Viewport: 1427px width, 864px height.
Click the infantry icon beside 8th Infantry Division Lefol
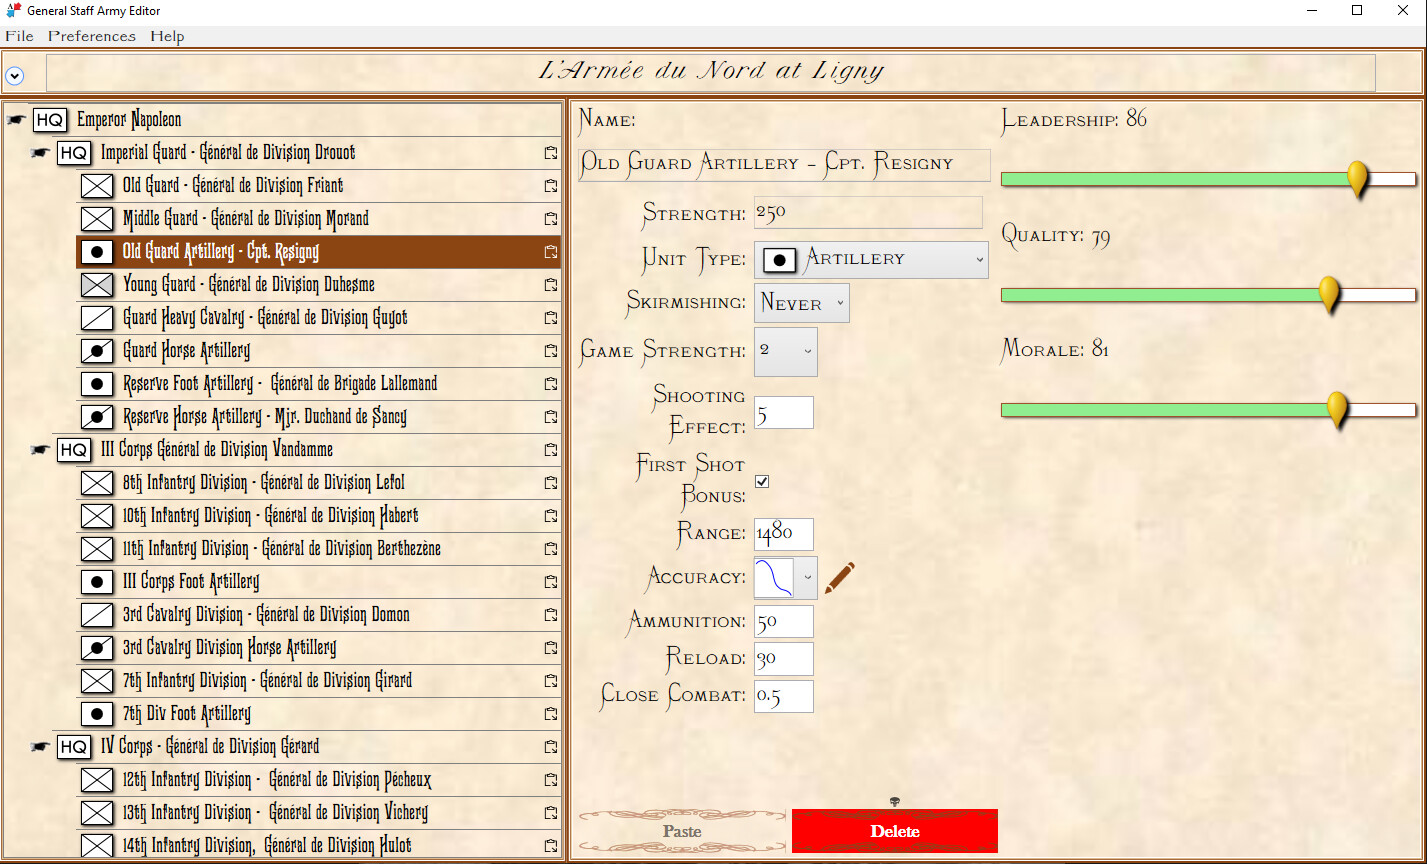tap(97, 483)
